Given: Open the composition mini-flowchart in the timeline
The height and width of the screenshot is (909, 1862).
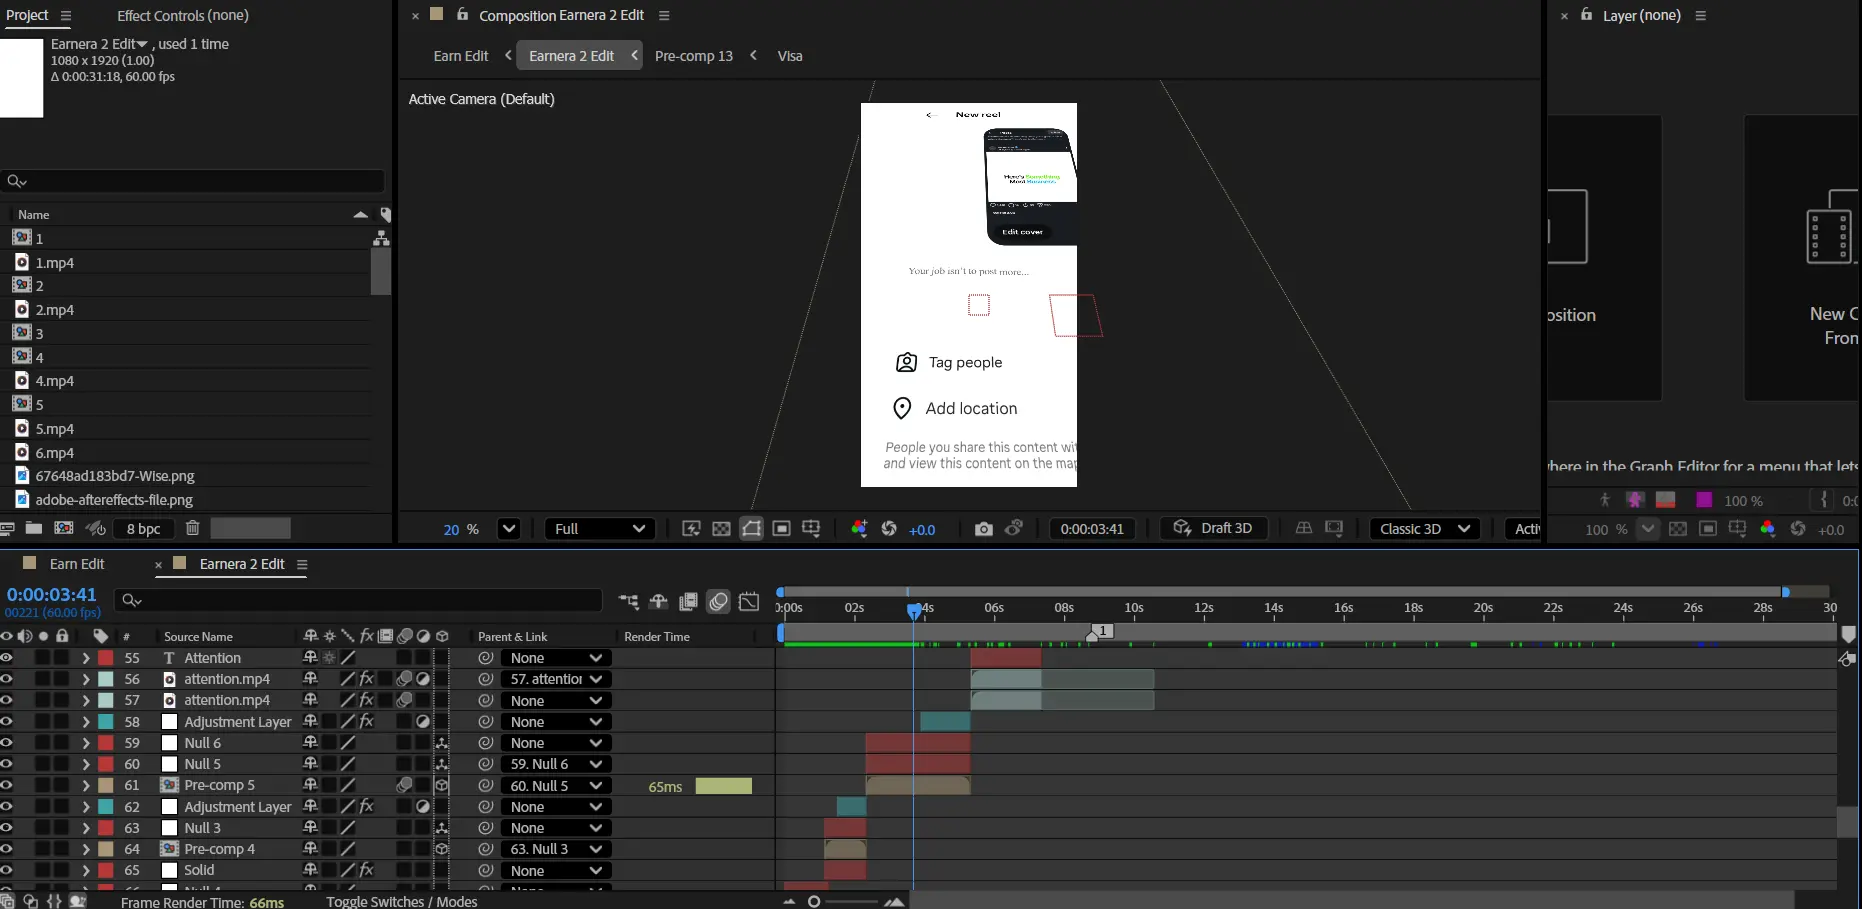Looking at the screenshot, I should point(628,602).
